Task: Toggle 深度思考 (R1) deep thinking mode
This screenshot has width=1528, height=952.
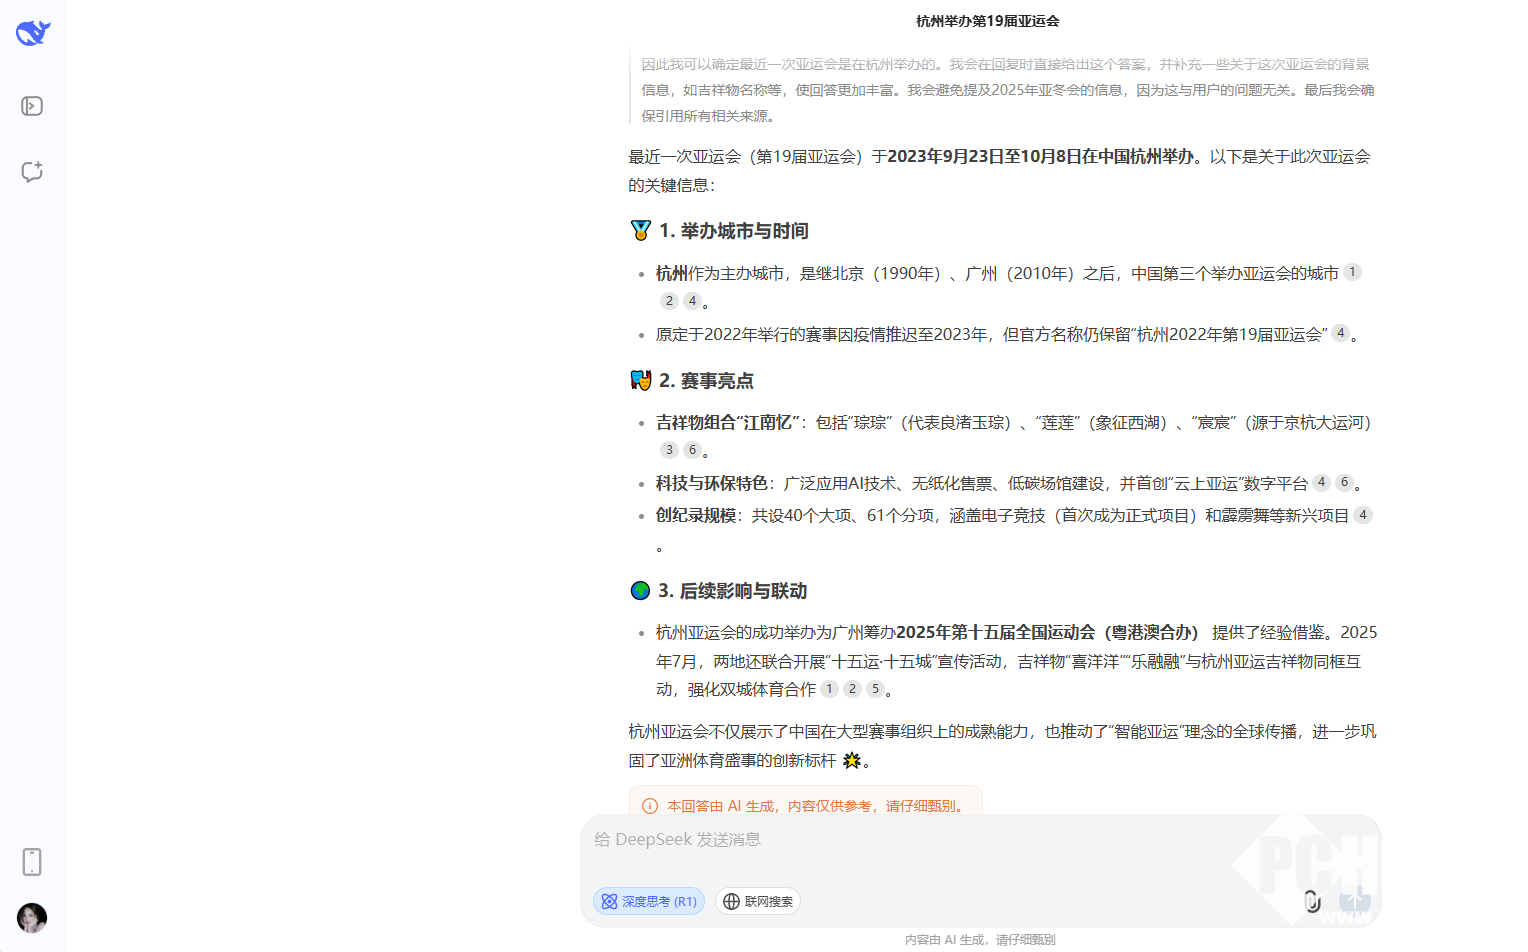Action: (x=648, y=901)
